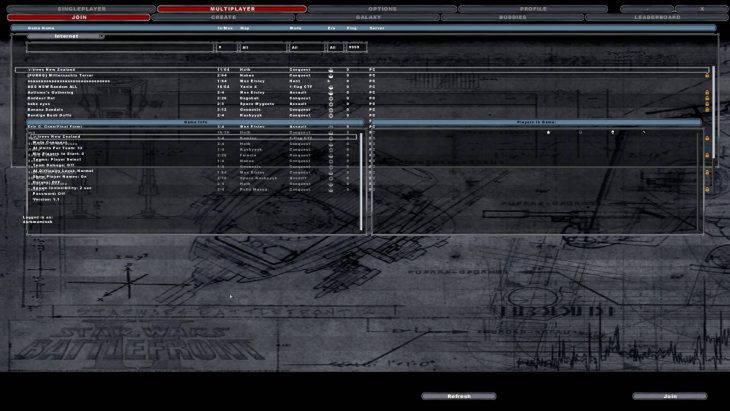Switch to the Create sub-tab
The image size is (730, 411).
pos(223,17)
